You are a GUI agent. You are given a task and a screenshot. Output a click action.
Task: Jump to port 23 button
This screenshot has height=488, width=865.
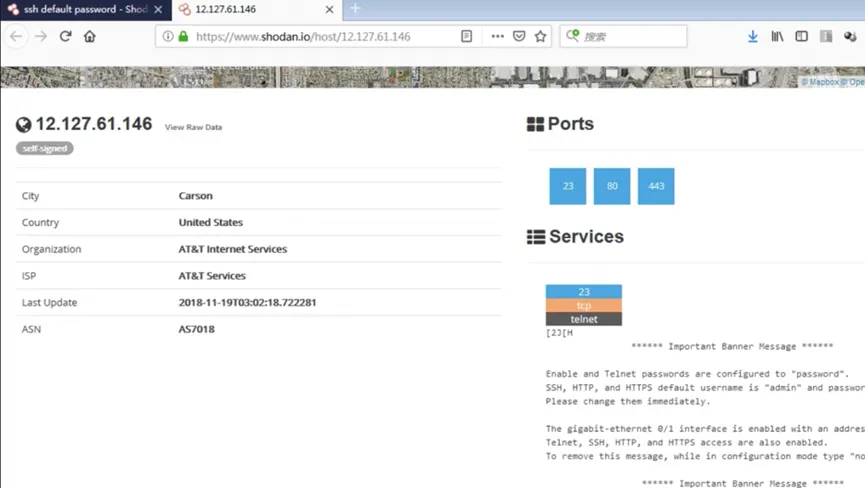568,186
